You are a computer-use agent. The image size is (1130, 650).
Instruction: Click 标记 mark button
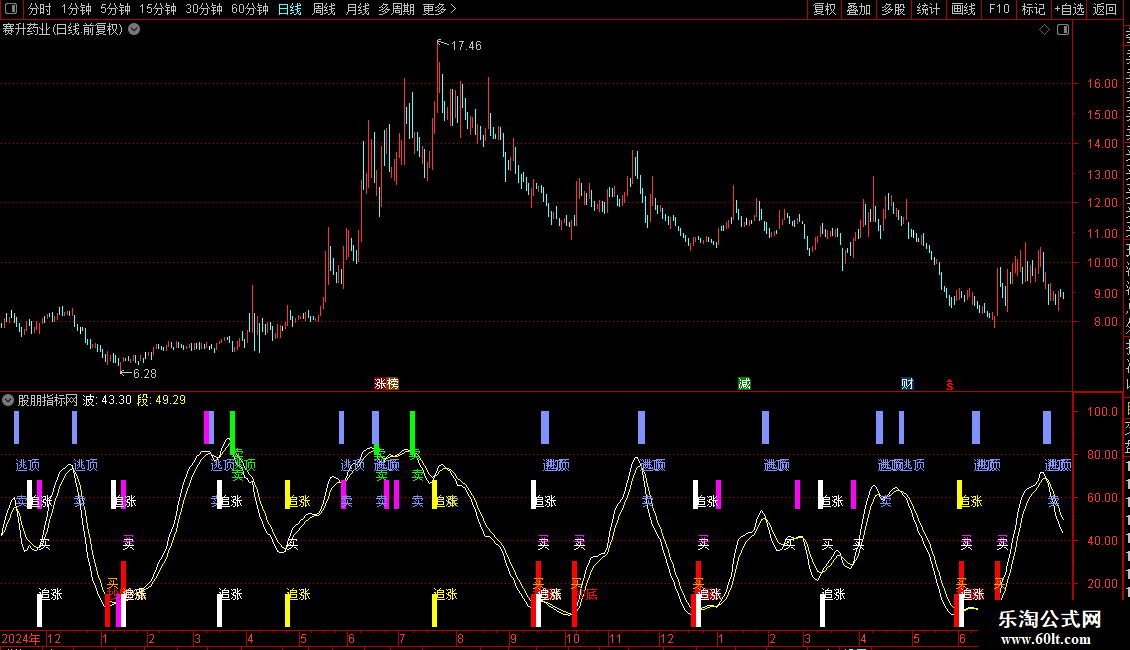(x=1033, y=9)
